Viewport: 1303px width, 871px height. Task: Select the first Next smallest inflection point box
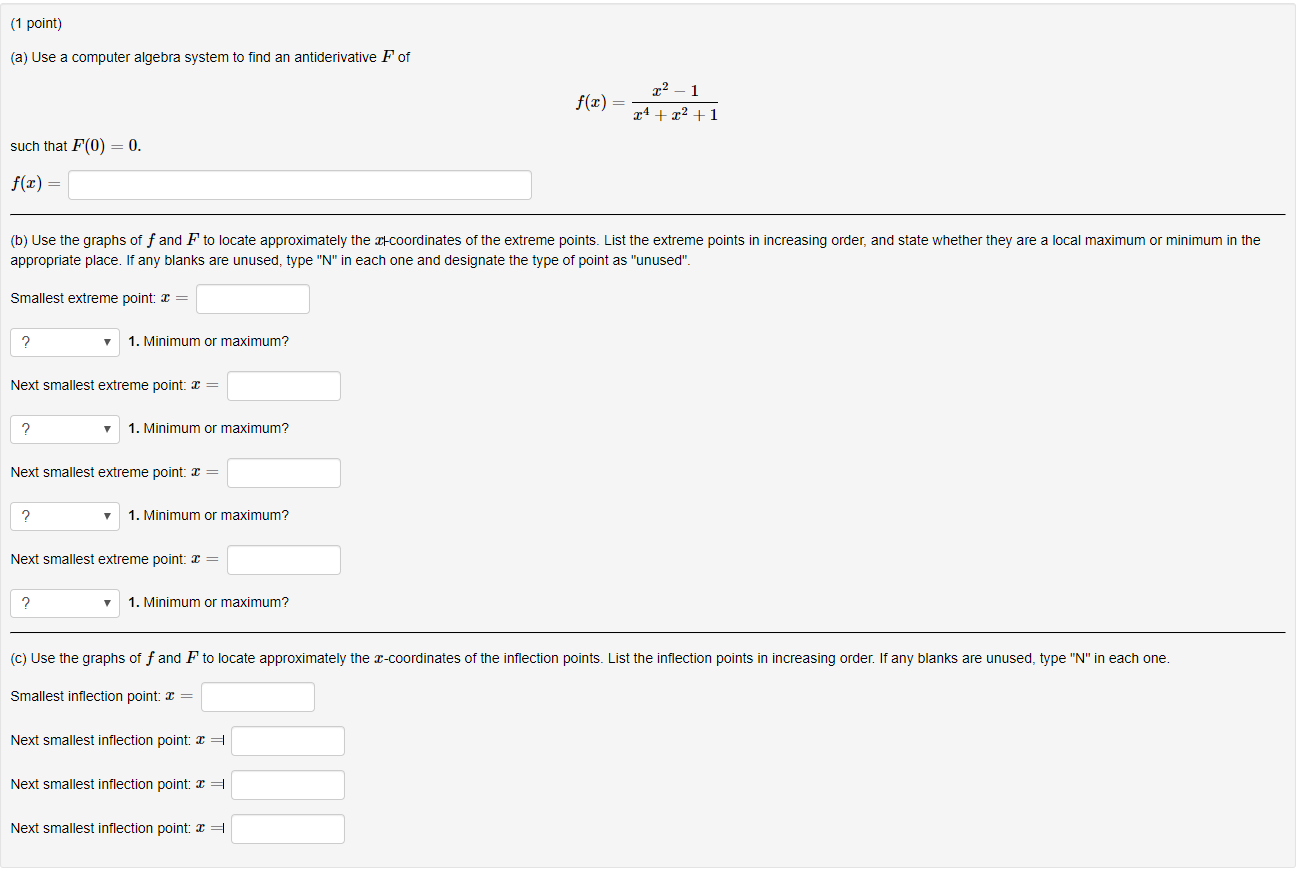(x=287, y=740)
